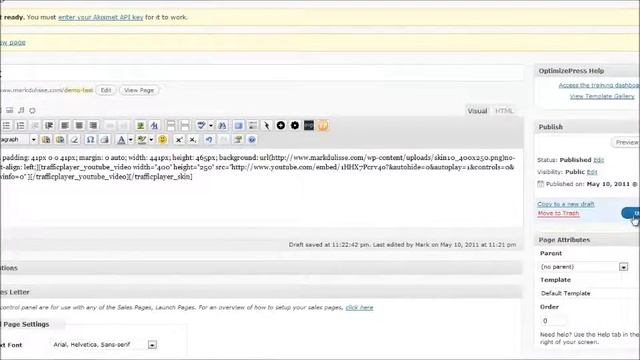This screenshot has width=640, height=360.
Task: Toggle the spellchecker icon
Action: (x=201, y=126)
